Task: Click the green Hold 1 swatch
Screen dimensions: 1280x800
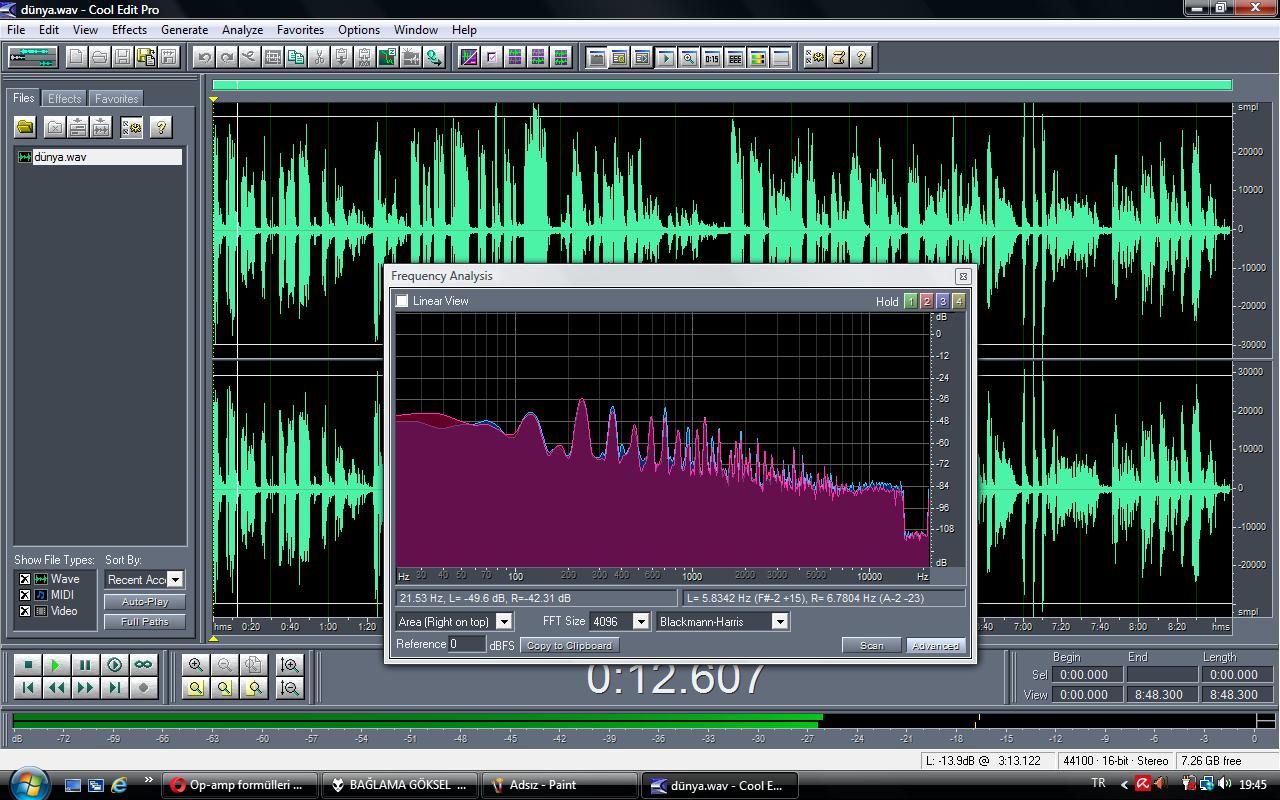Action: (x=910, y=301)
